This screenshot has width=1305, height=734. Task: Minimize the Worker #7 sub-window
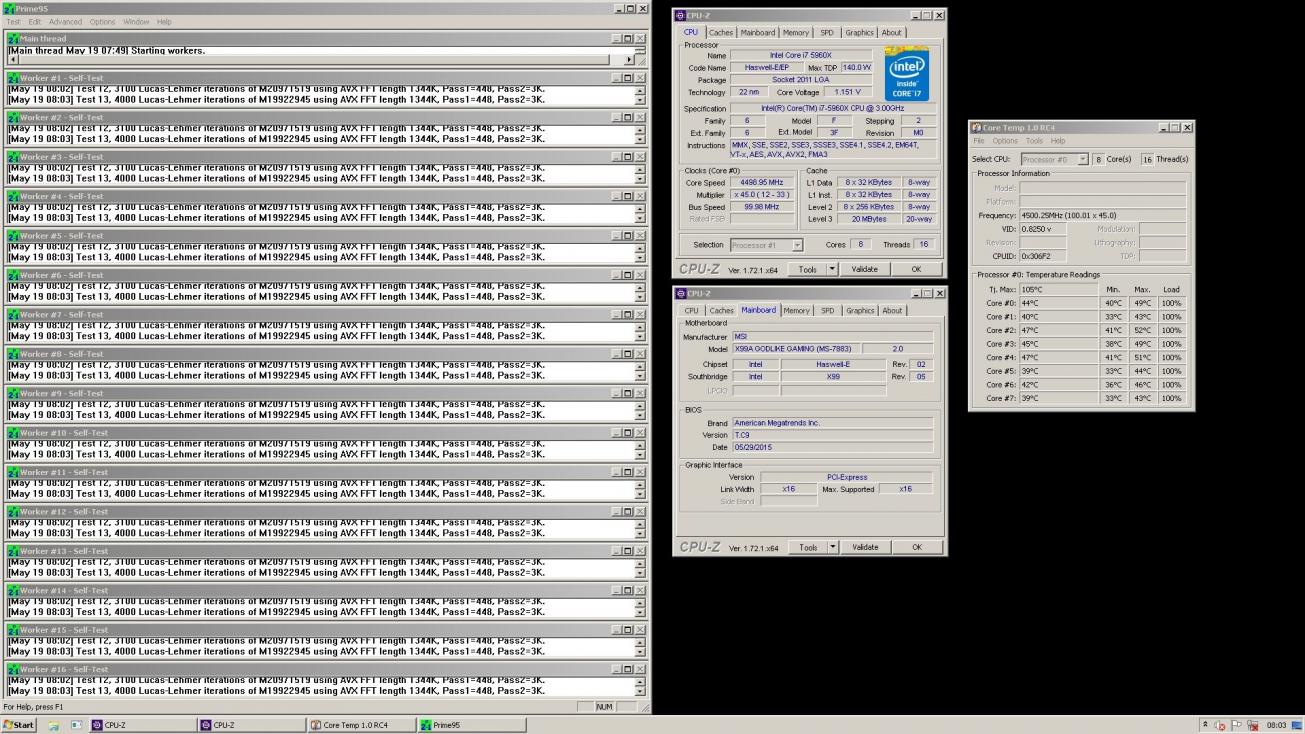point(616,315)
